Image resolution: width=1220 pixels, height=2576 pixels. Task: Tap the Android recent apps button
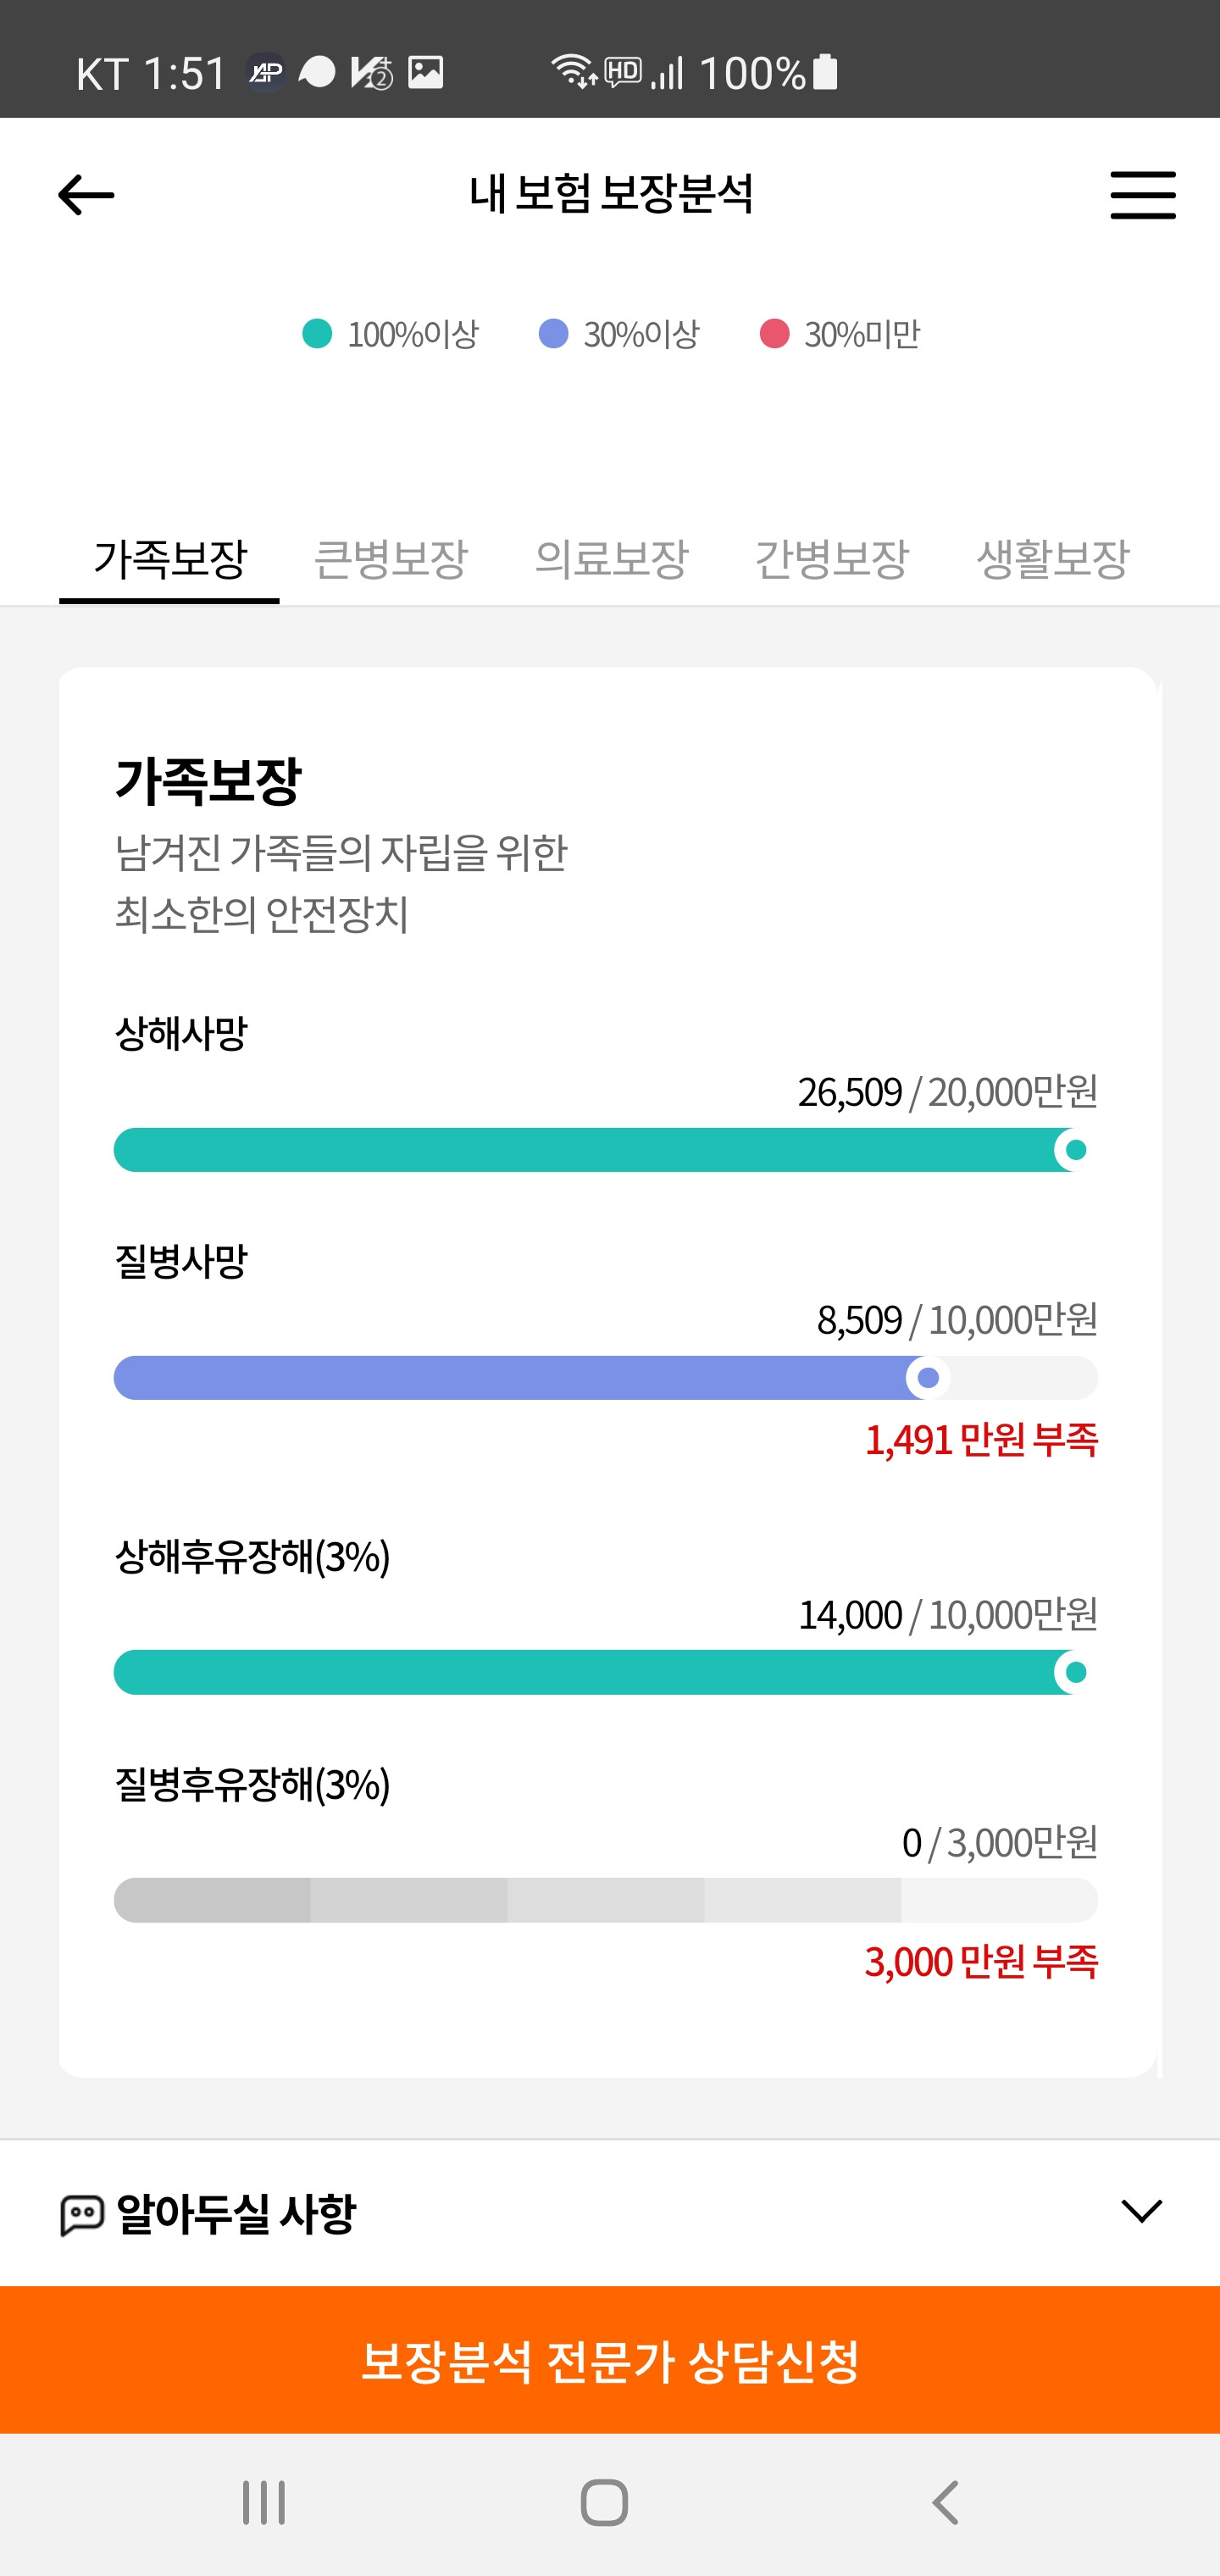coord(264,2503)
